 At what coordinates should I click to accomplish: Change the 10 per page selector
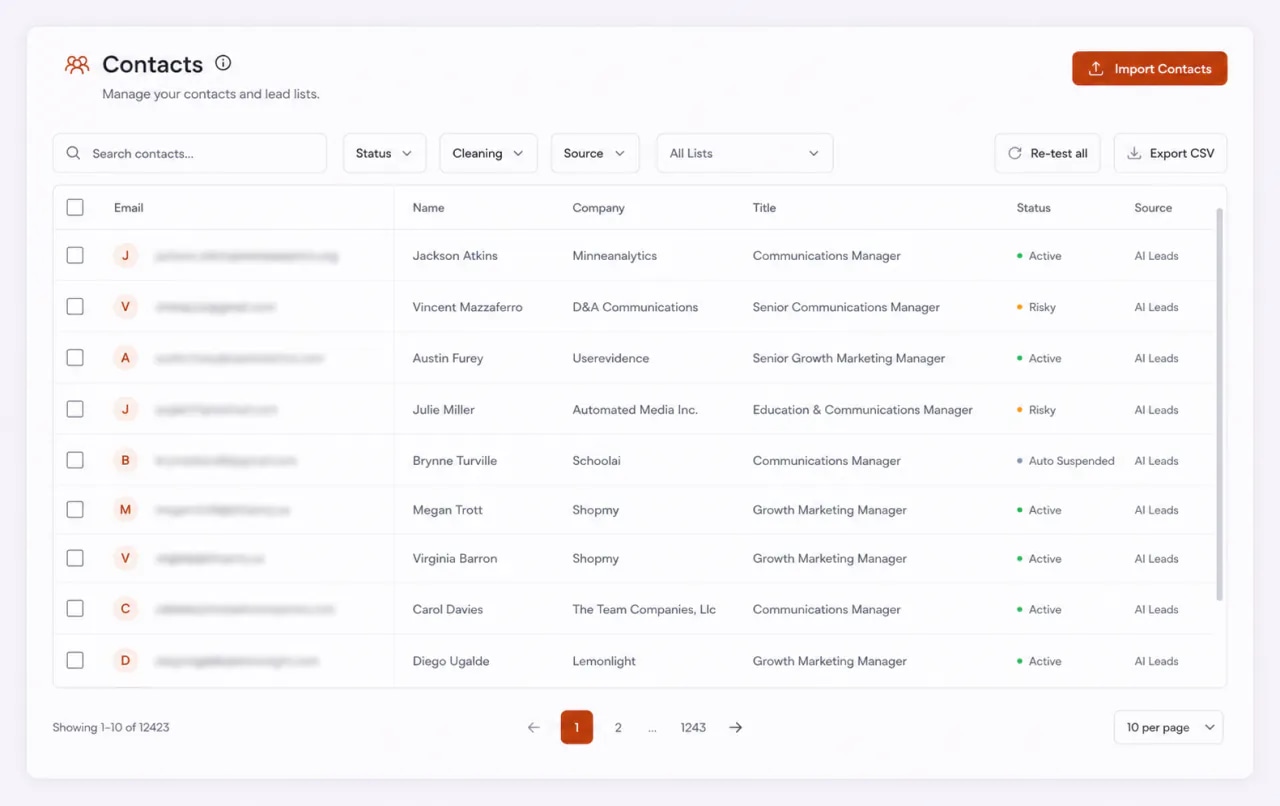point(1169,727)
